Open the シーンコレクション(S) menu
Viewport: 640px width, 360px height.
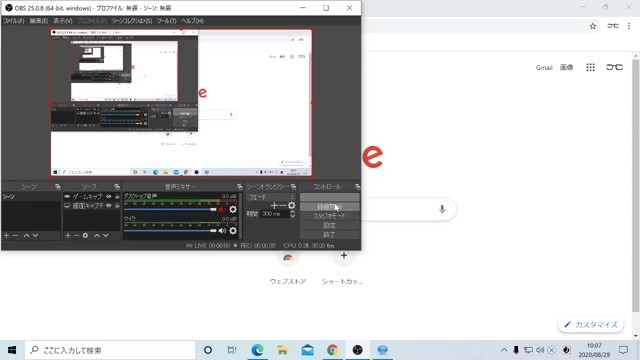click(131, 21)
